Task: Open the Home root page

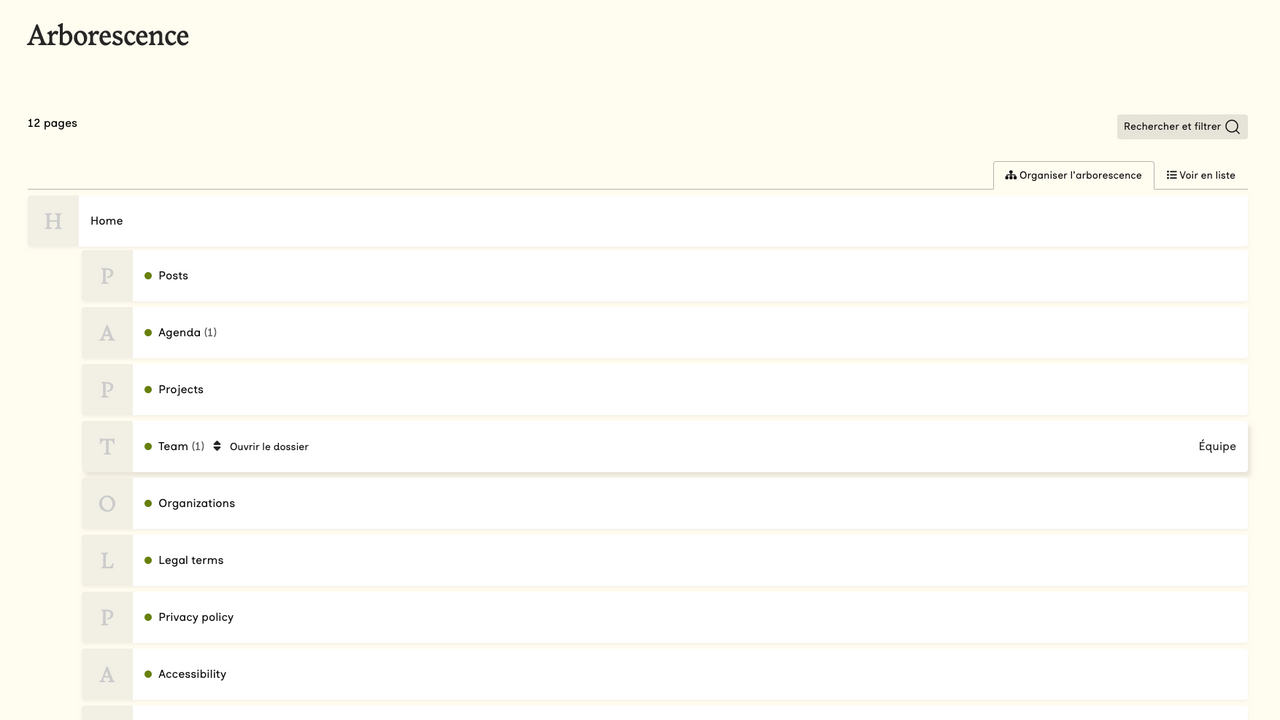Action: coord(107,221)
